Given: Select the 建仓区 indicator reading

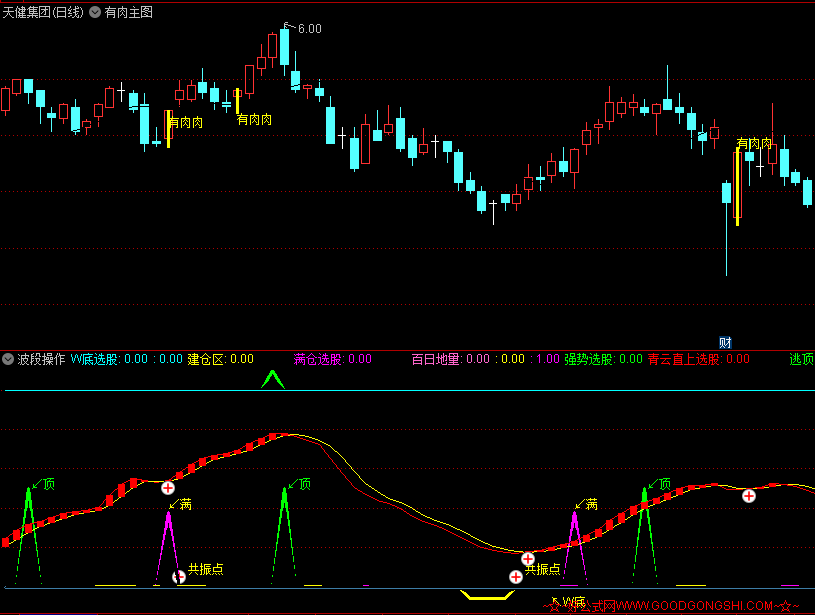Looking at the screenshot, I should coord(220,359).
